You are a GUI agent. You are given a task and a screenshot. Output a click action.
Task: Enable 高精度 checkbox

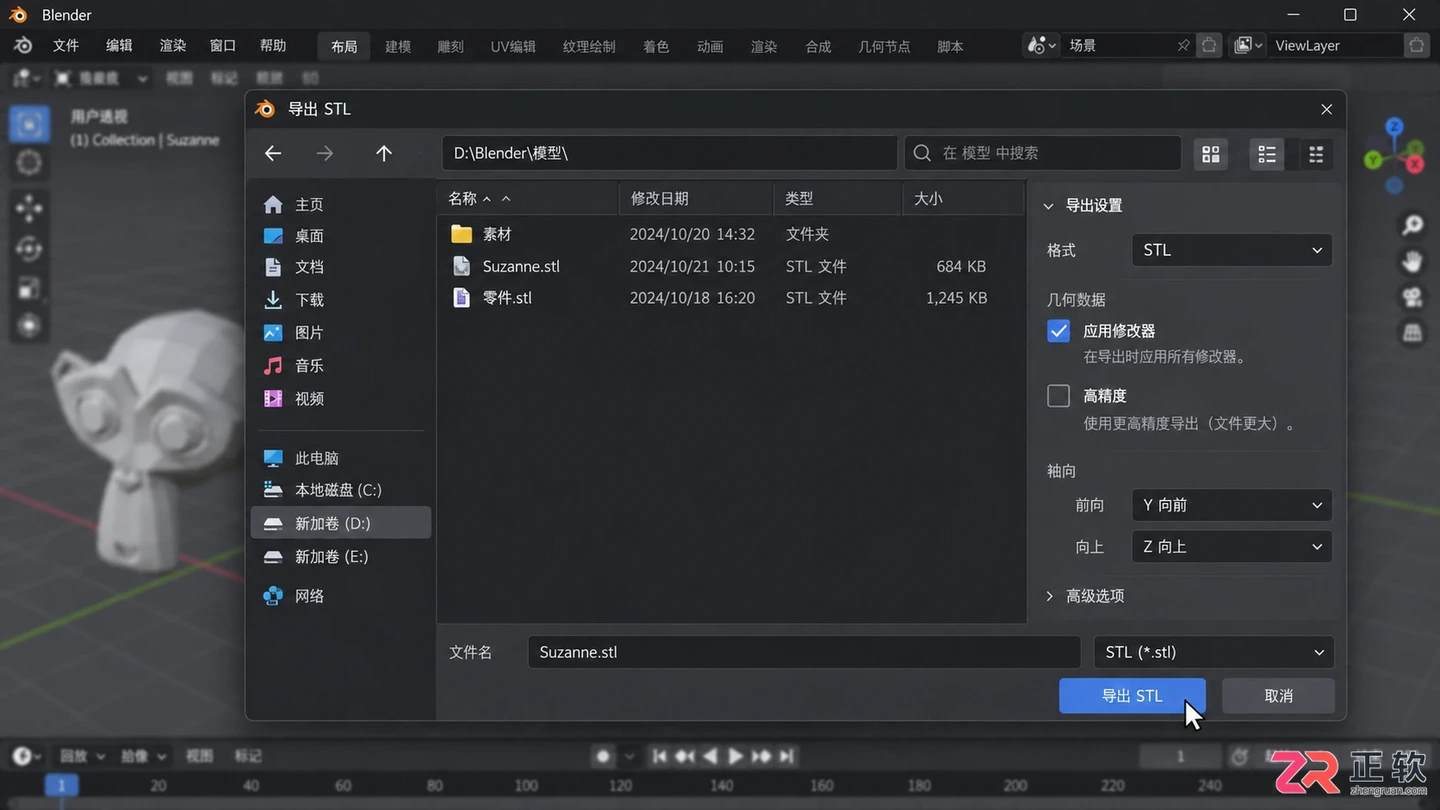(1058, 396)
